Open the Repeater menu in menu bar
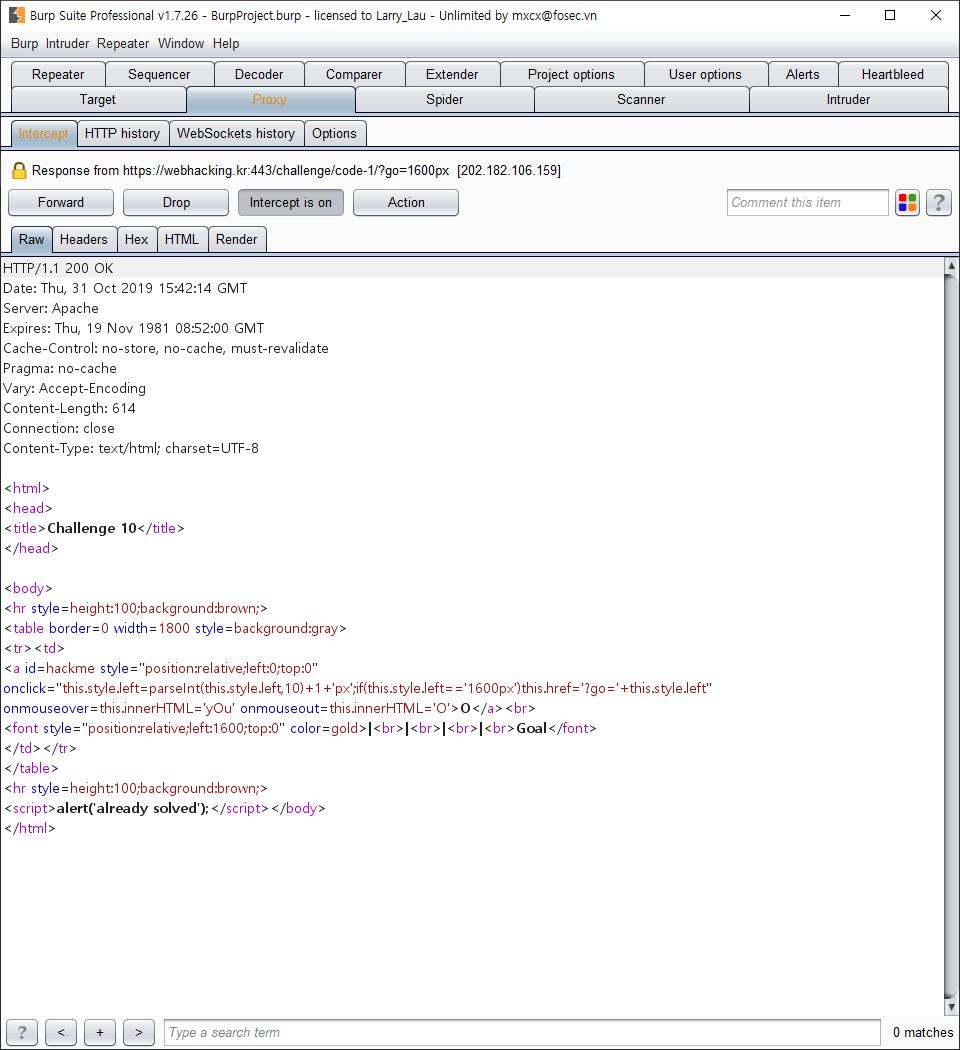Viewport: 960px width, 1050px height. tap(123, 44)
